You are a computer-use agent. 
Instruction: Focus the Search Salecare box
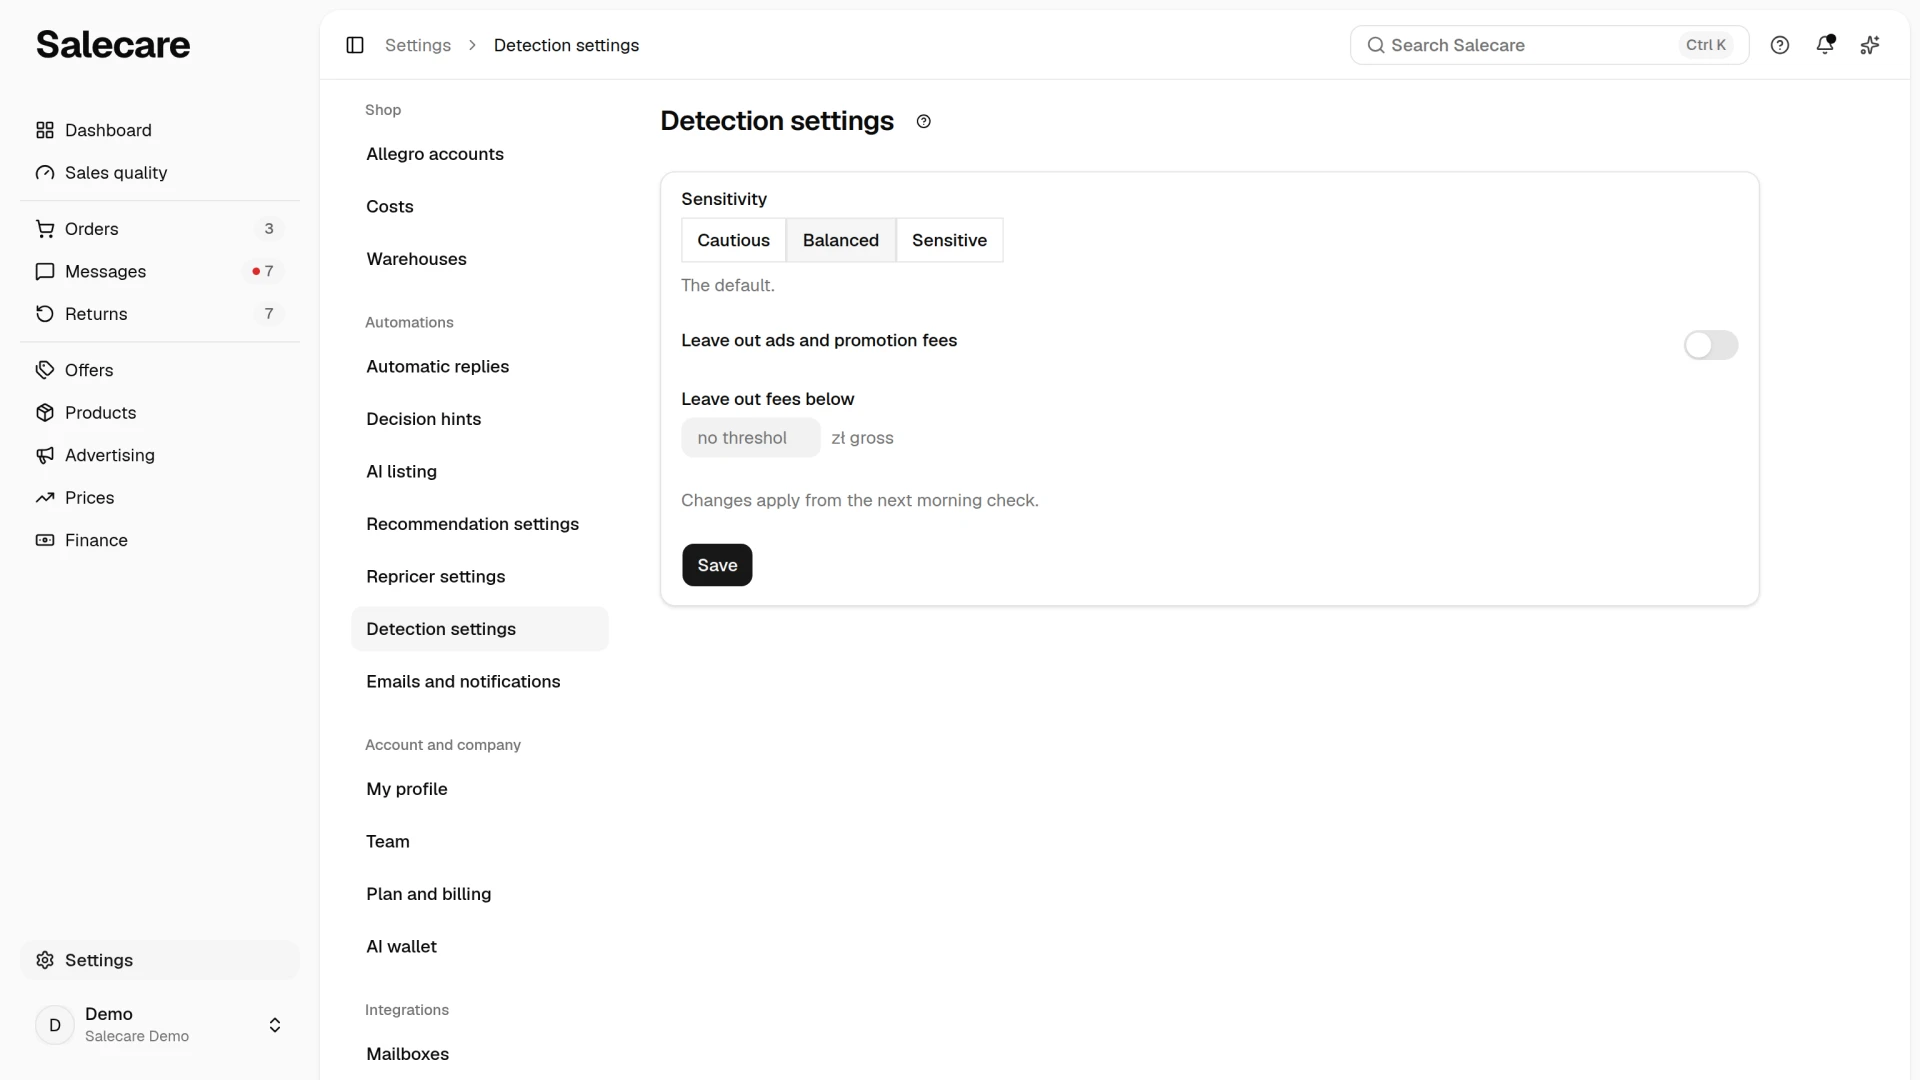click(1549, 45)
